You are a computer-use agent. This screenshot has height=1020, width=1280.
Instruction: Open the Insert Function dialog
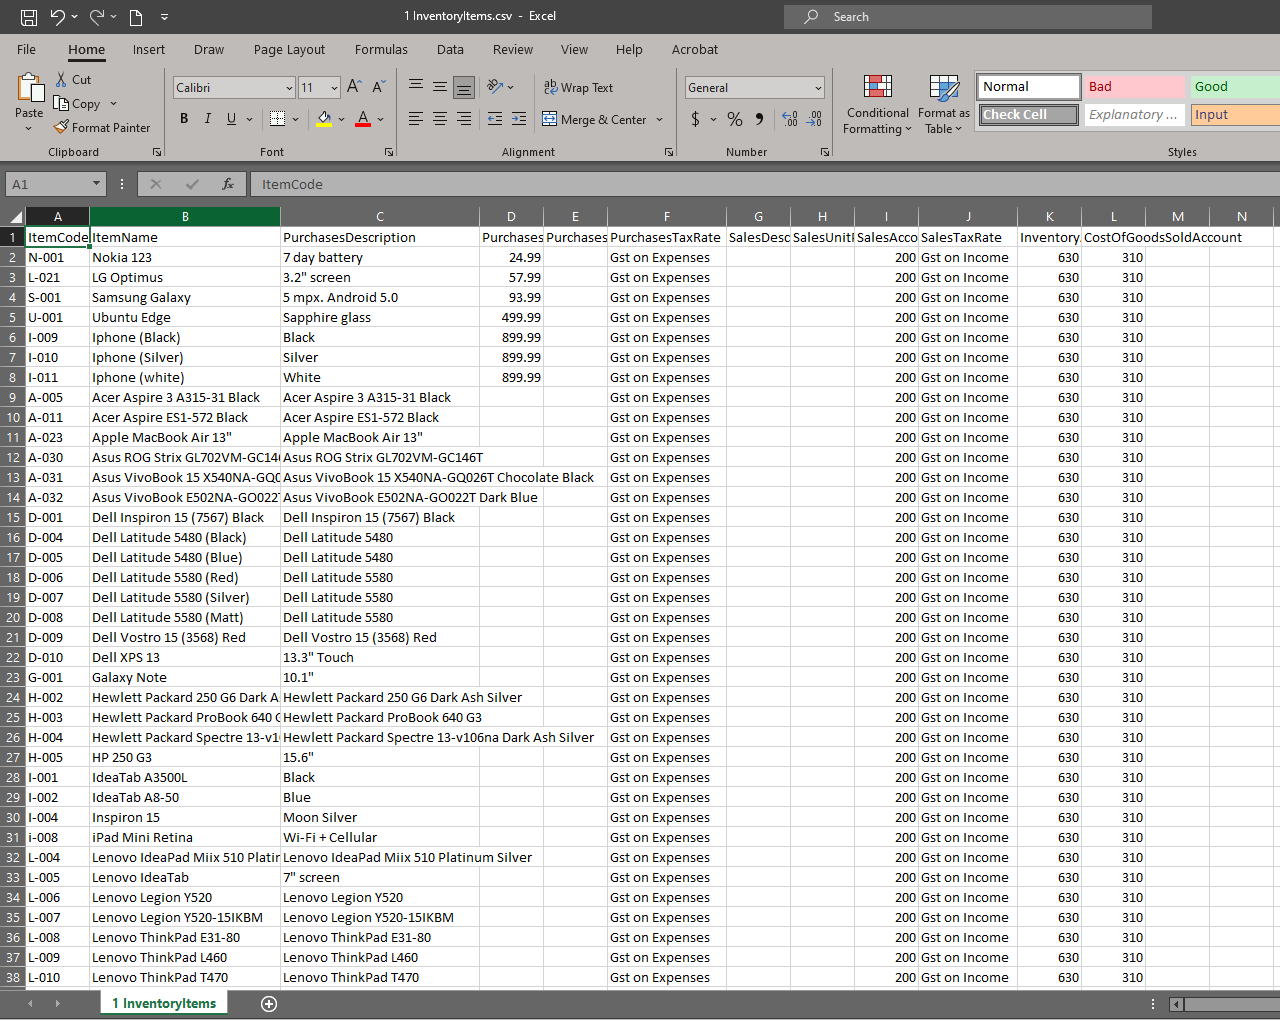[228, 184]
